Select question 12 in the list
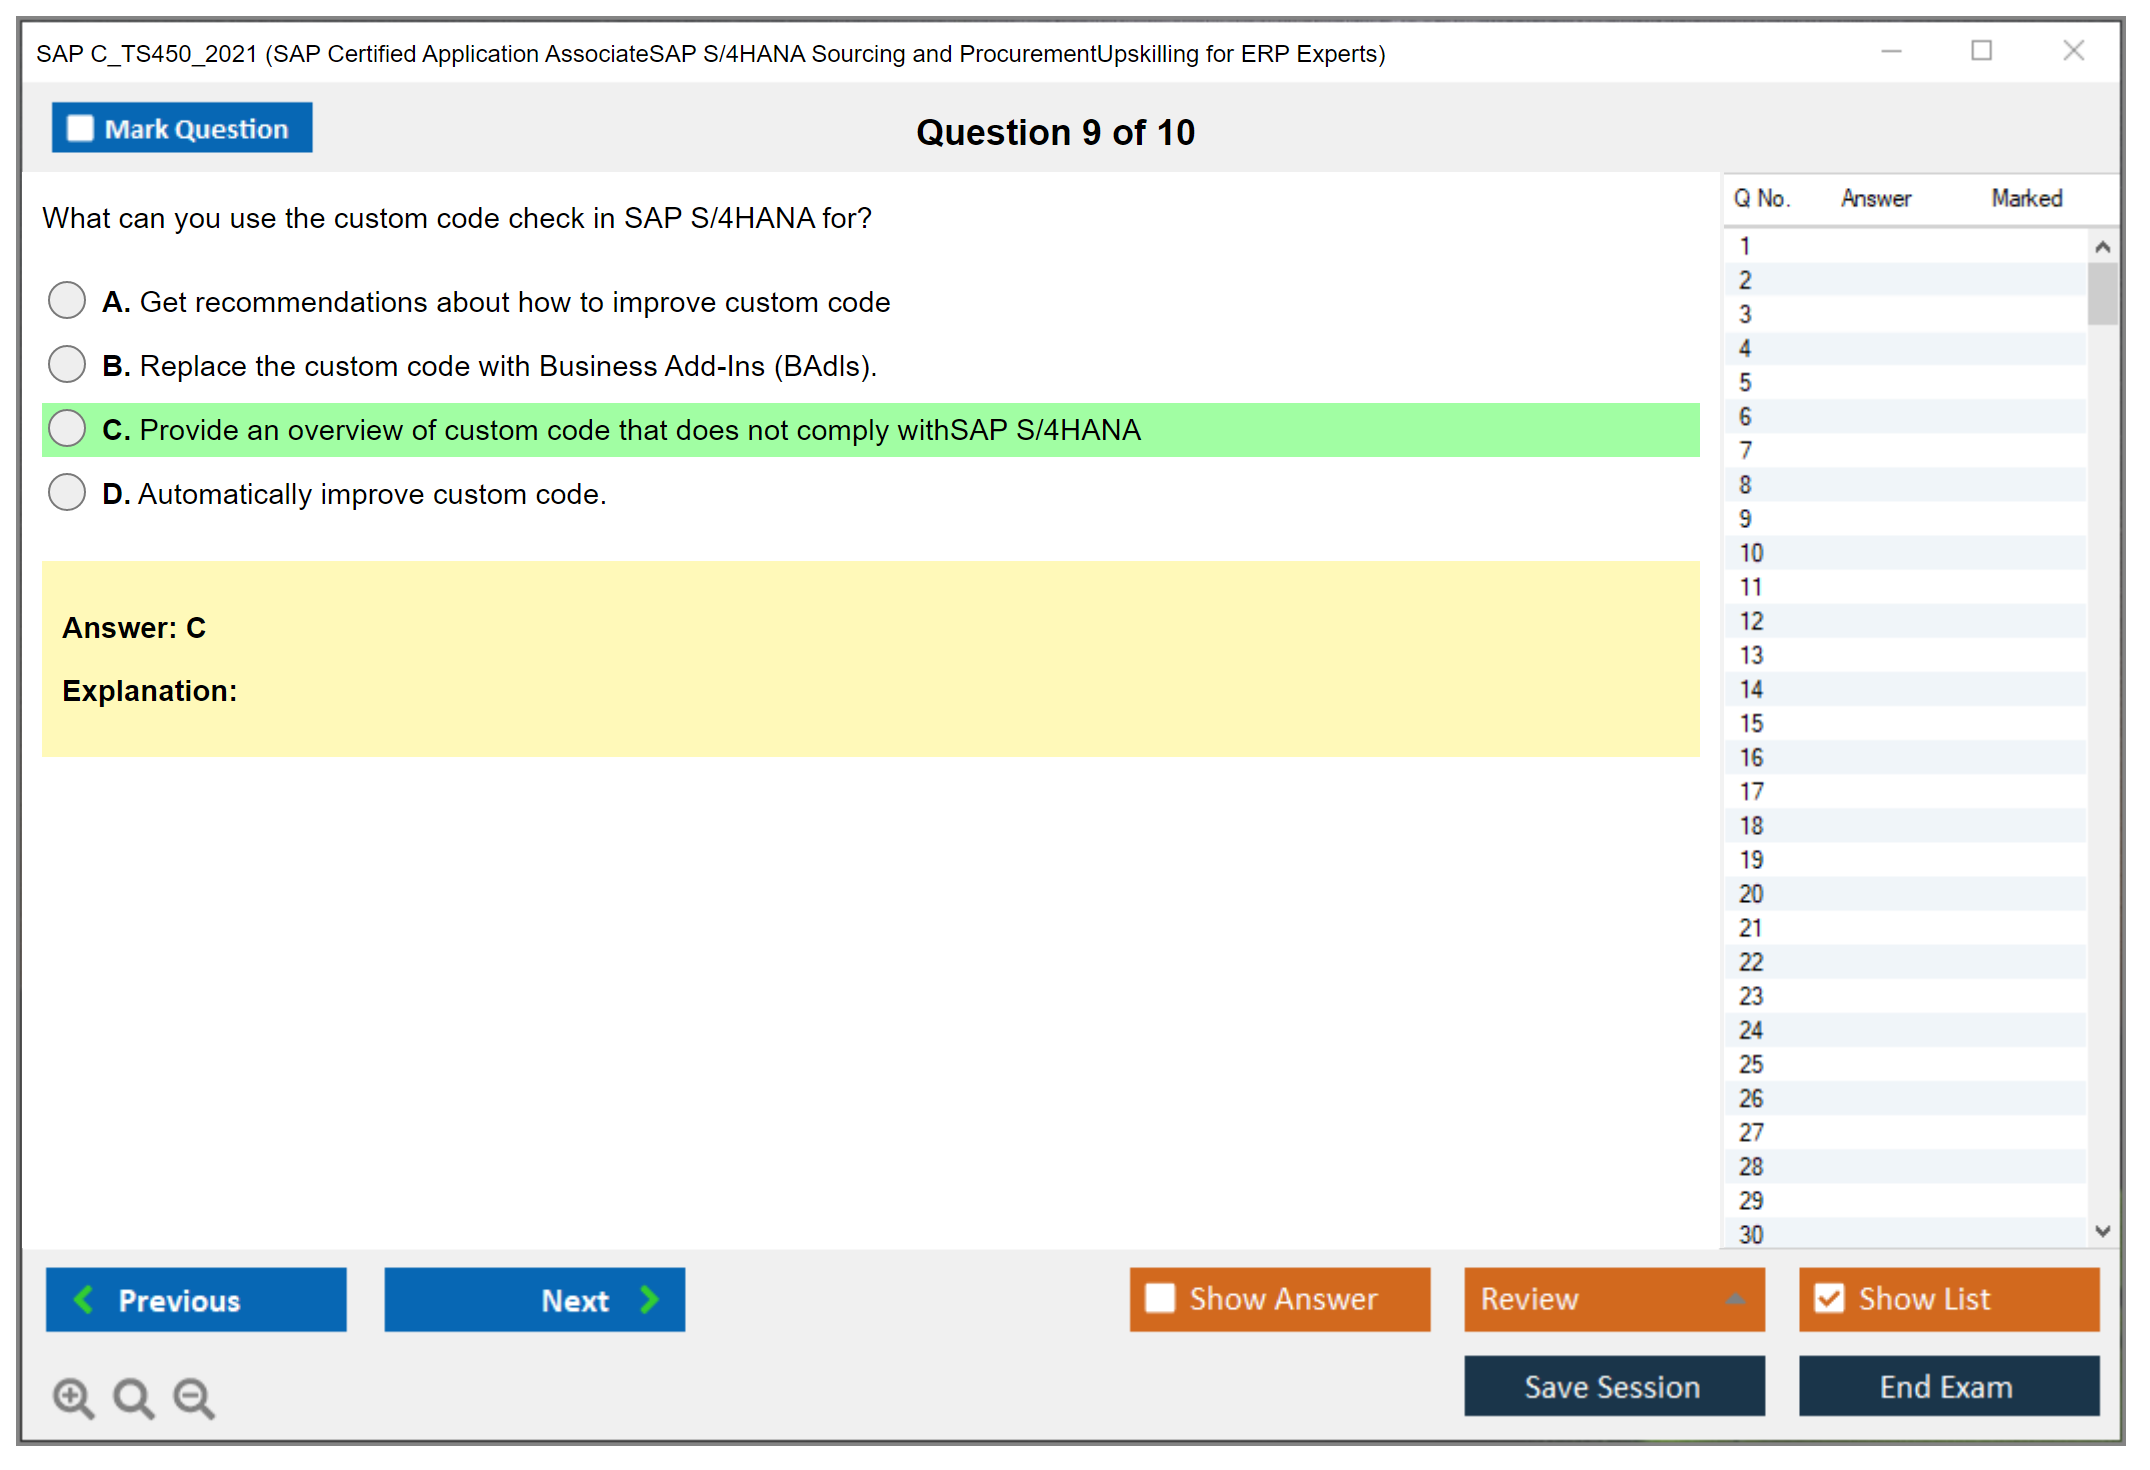Image resolution: width=2150 pixels, height=1470 pixels. [x=1751, y=621]
